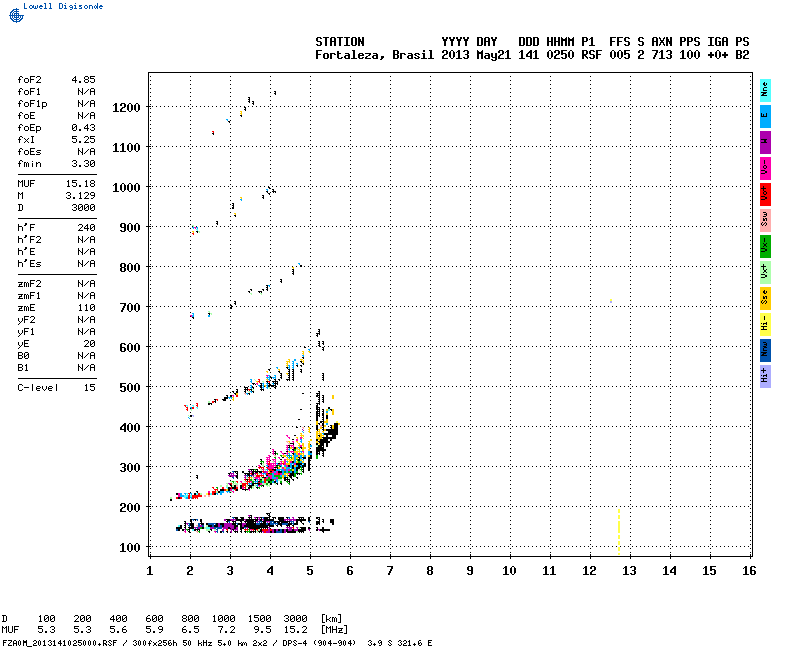
Task: Click the C-level value 15
Action: (89, 388)
